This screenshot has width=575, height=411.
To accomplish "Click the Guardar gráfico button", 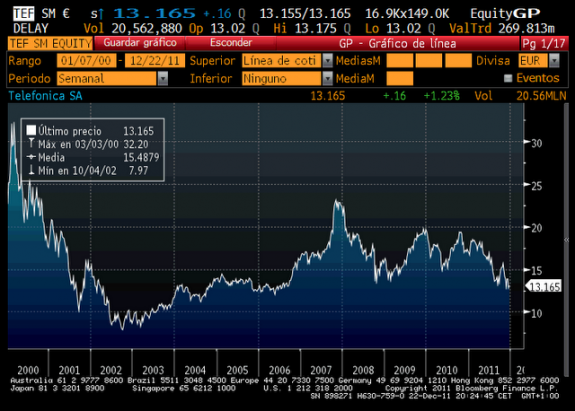I will pyautogui.click(x=140, y=43).
